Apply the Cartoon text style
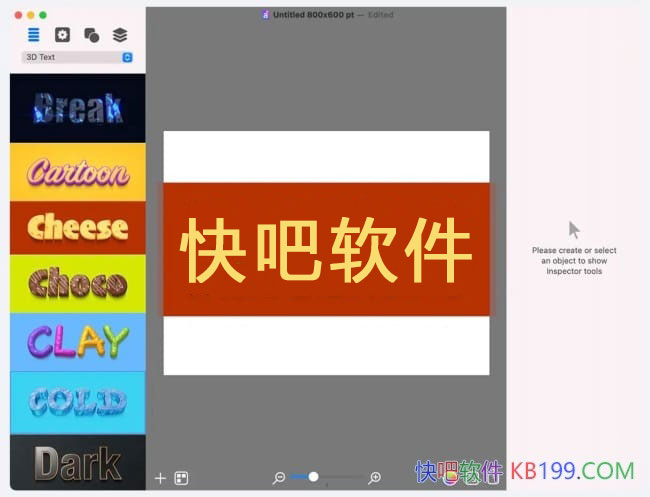This screenshot has width=650, height=497. (77, 172)
